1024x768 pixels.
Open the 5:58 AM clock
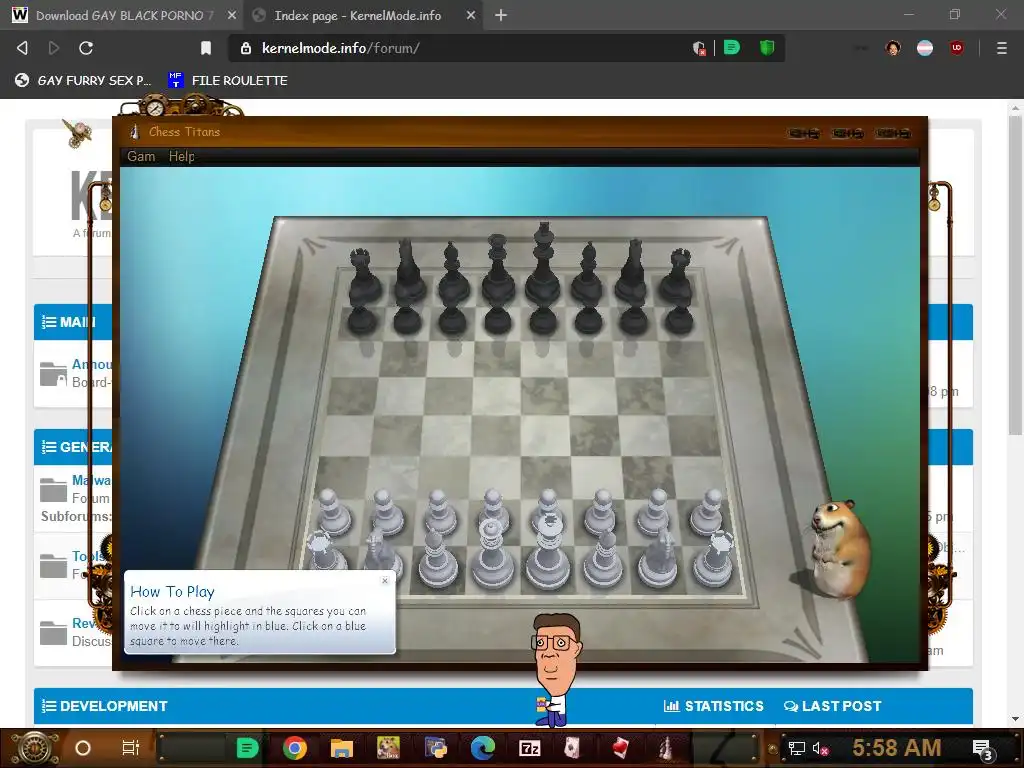(897, 748)
